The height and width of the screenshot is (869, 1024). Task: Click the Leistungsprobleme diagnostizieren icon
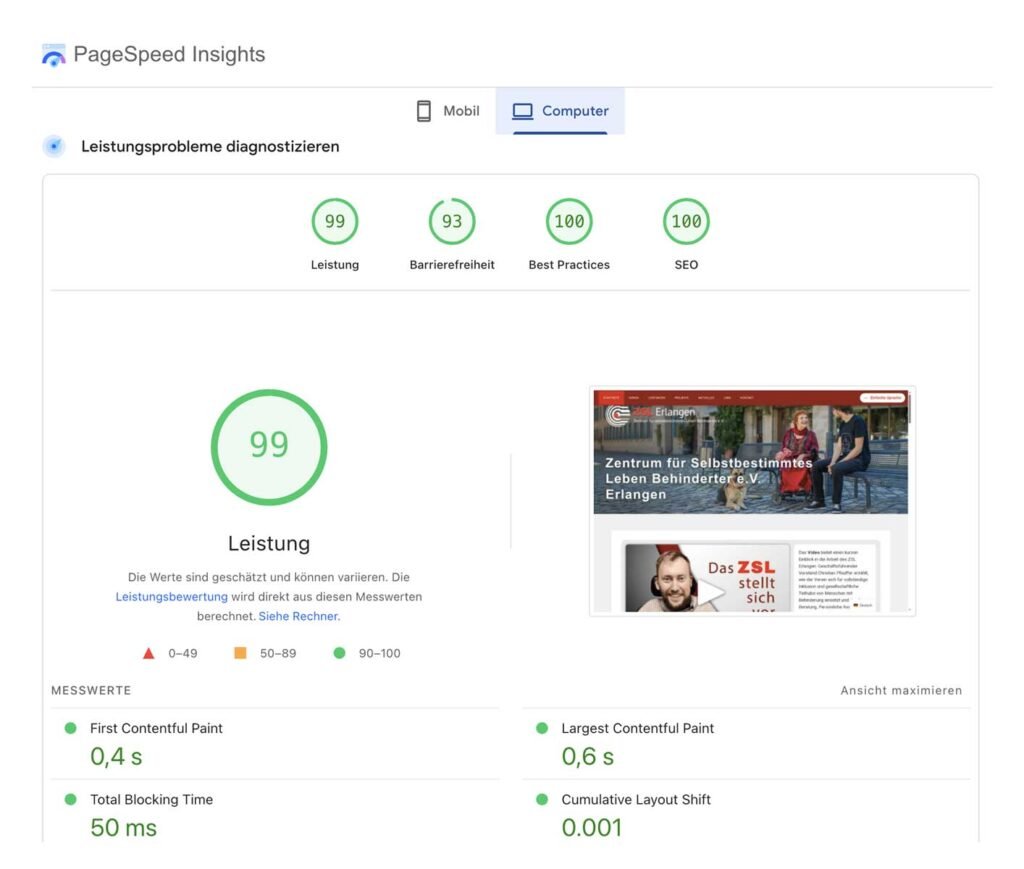click(x=54, y=146)
